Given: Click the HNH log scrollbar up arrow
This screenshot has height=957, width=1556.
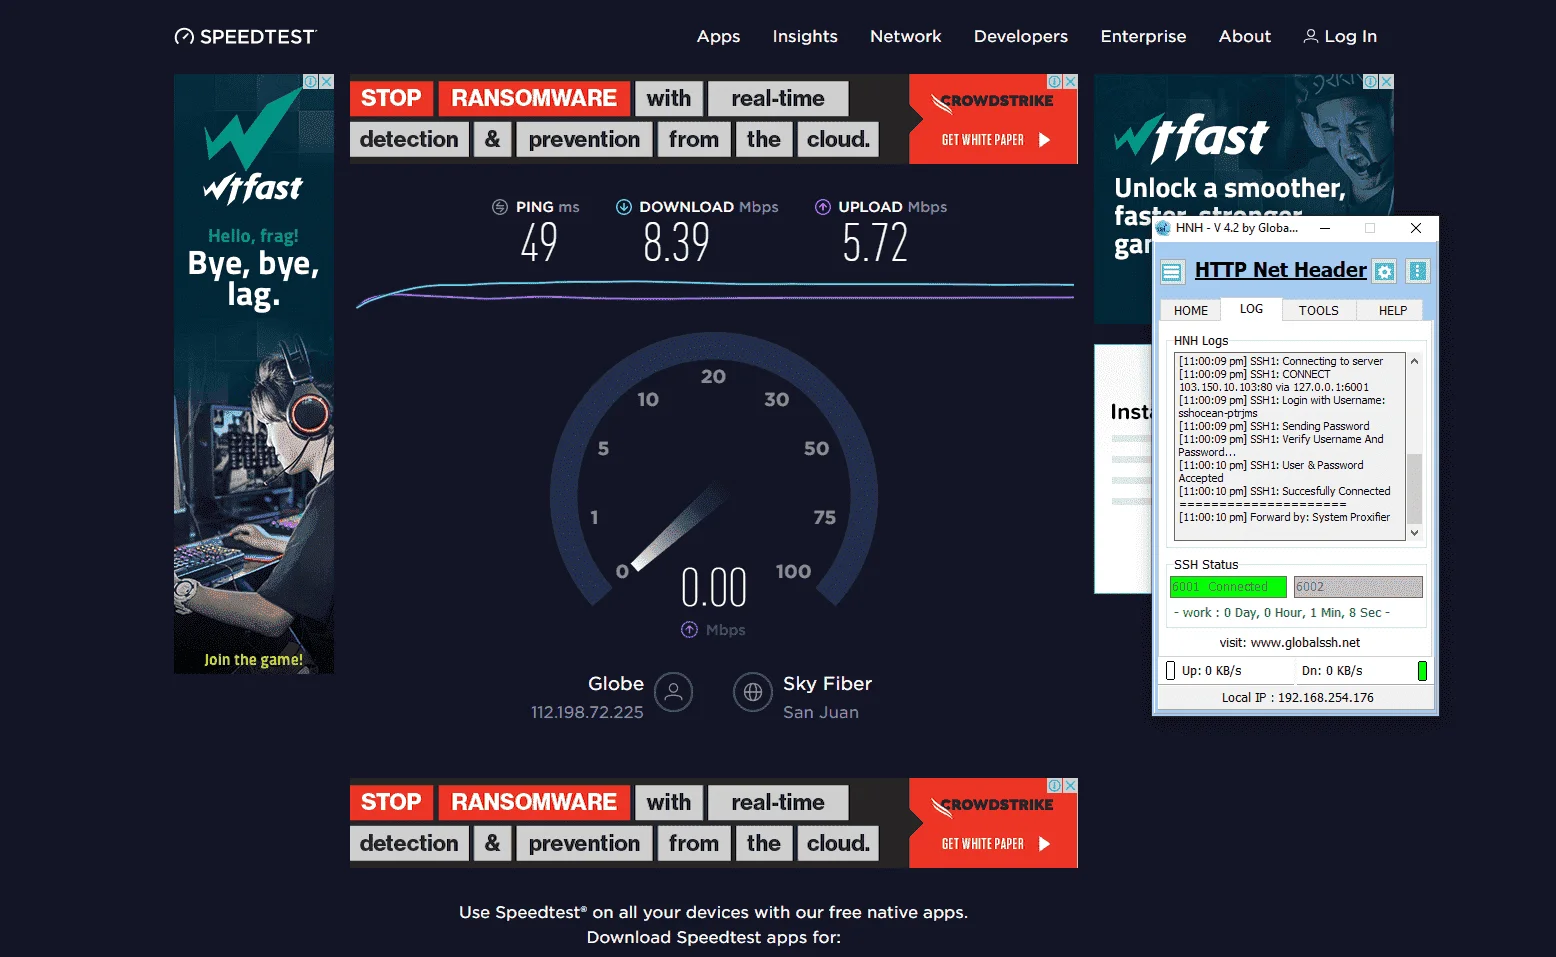Looking at the screenshot, I should point(1414,361).
